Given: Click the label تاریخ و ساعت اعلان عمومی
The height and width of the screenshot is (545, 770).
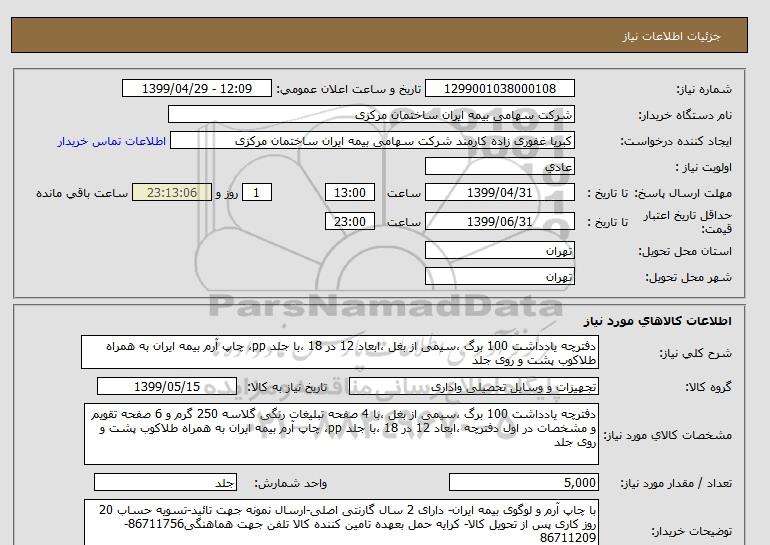Looking at the screenshot, I should click(x=349, y=89).
